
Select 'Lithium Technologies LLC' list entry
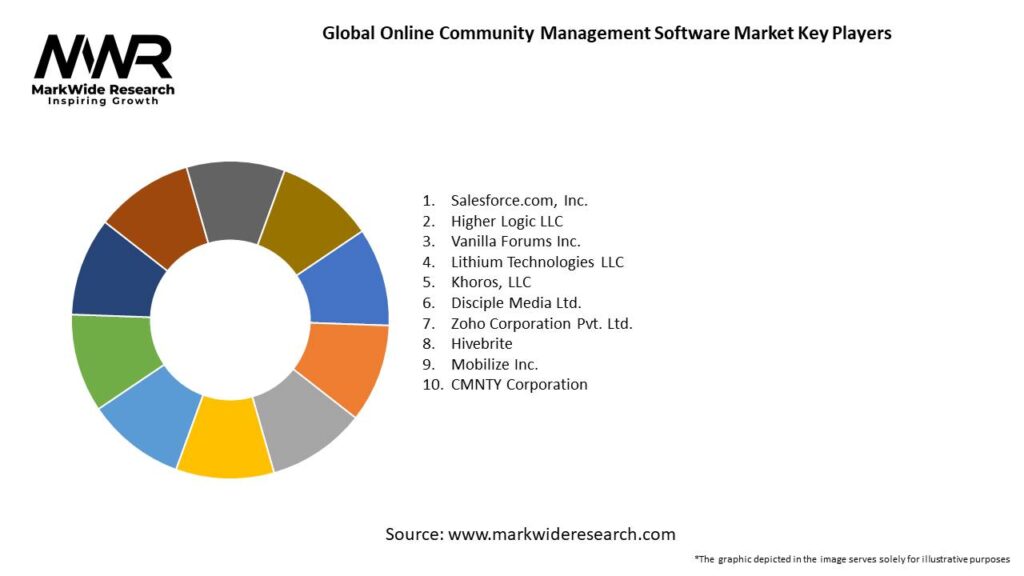537,263
